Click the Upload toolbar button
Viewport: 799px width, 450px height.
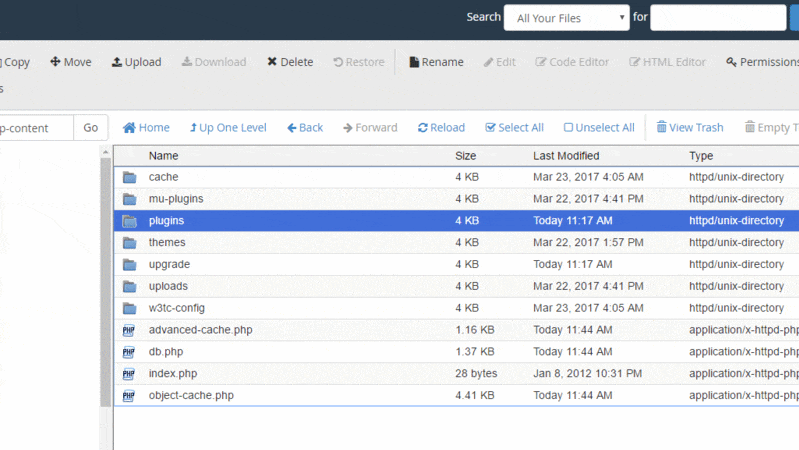[136, 62]
